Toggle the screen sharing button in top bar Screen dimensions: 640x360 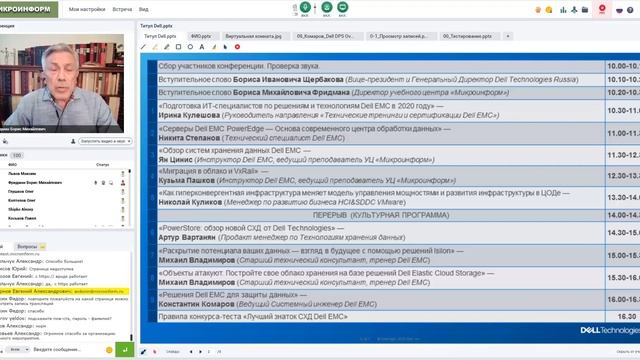point(342,7)
